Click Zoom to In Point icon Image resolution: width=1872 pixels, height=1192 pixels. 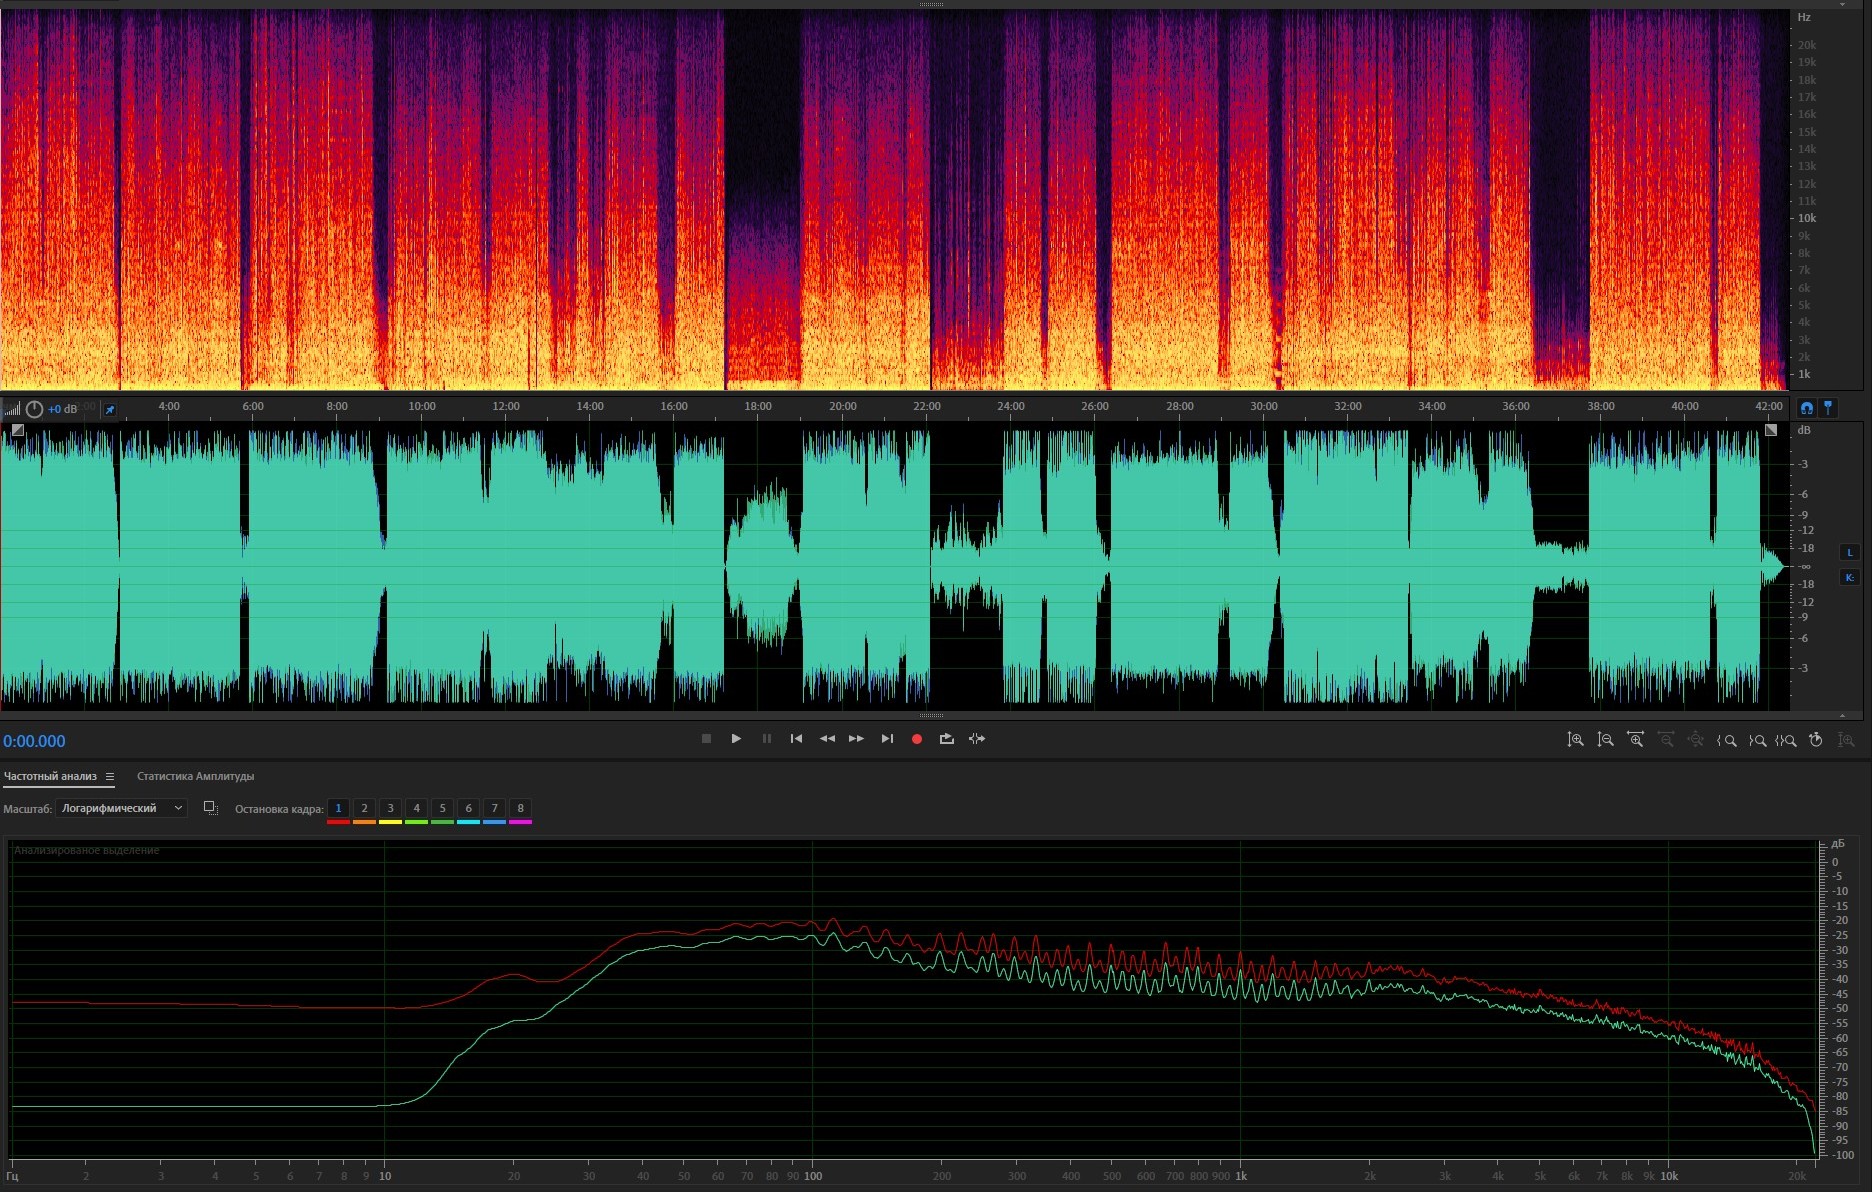click(x=1727, y=740)
